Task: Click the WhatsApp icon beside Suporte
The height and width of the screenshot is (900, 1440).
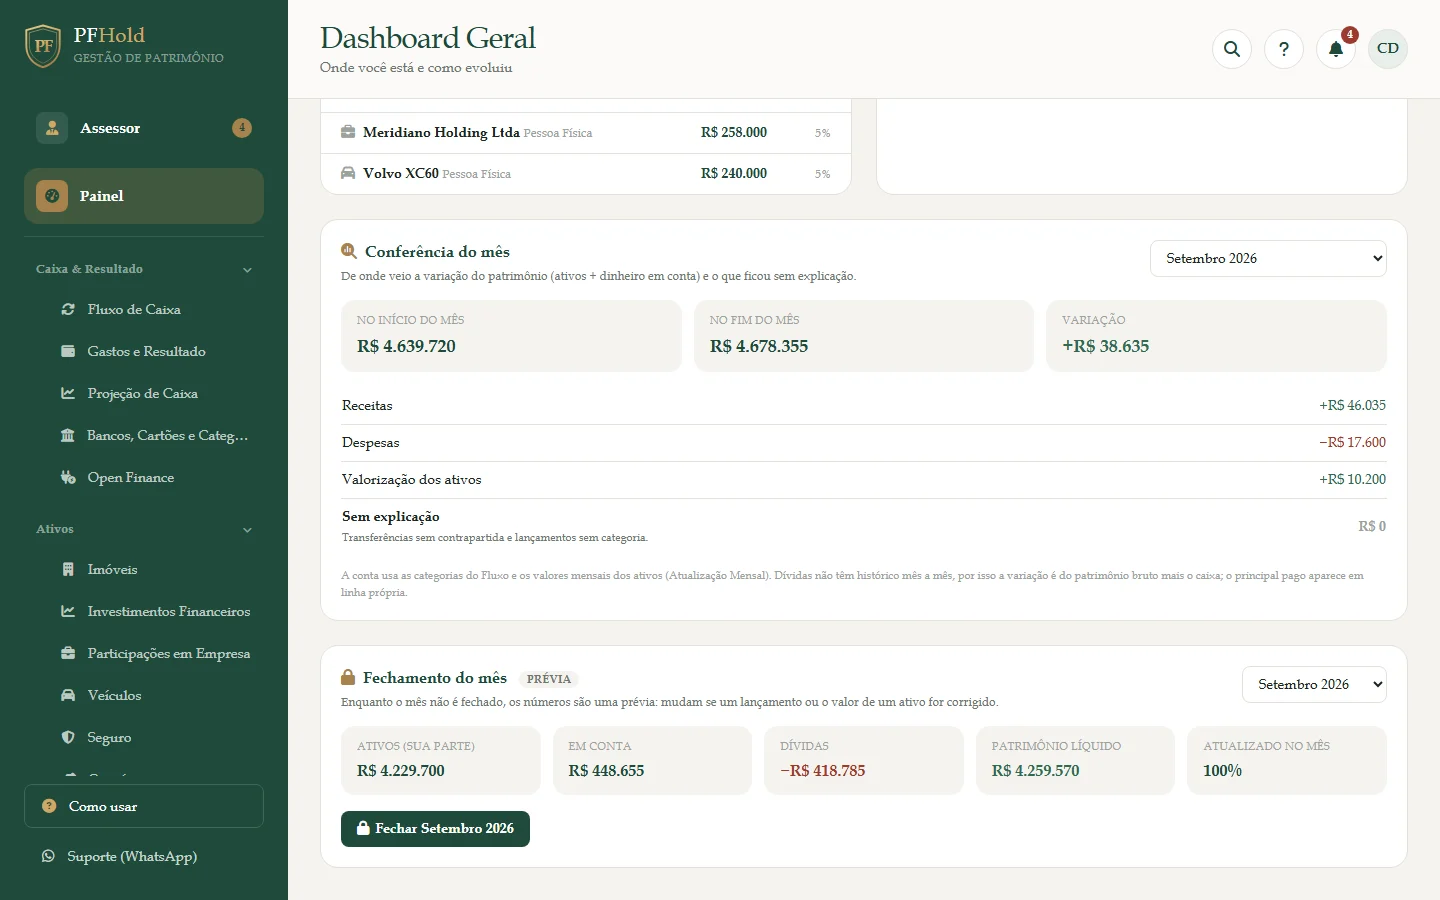Action: (48, 856)
